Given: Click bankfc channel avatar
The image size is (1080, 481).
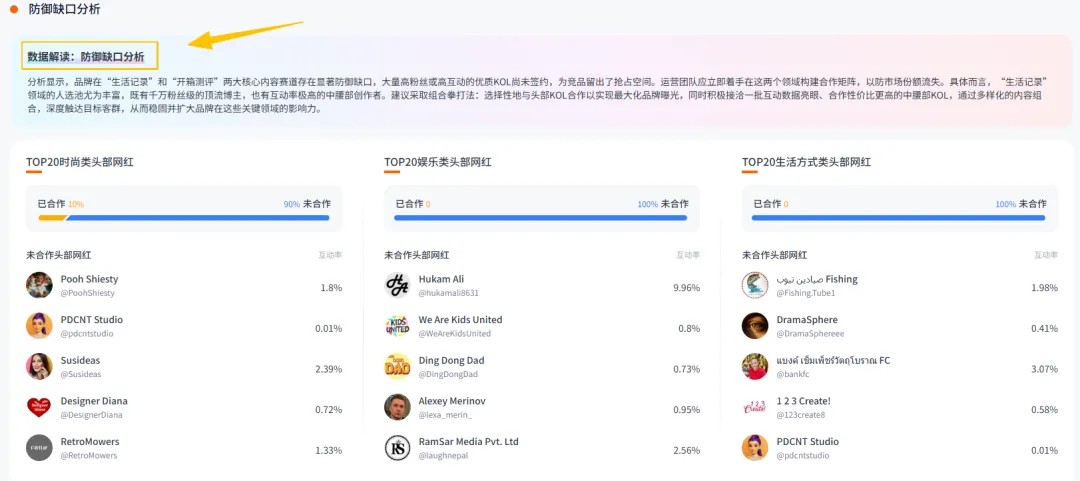Looking at the screenshot, I should tap(755, 367).
